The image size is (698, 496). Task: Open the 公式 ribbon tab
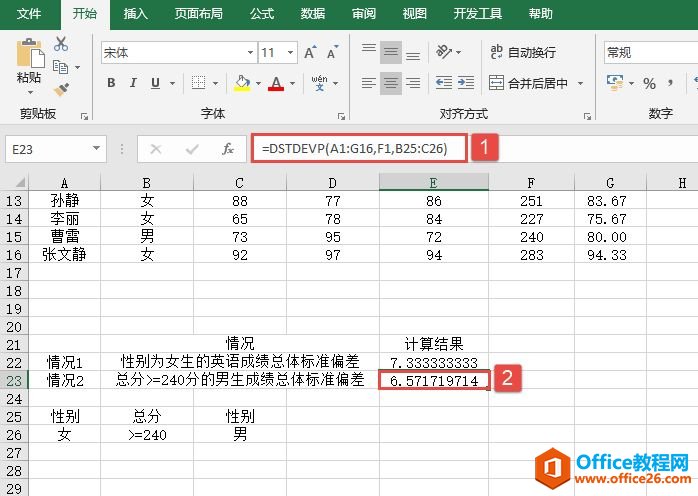pyautogui.click(x=262, y=14)
